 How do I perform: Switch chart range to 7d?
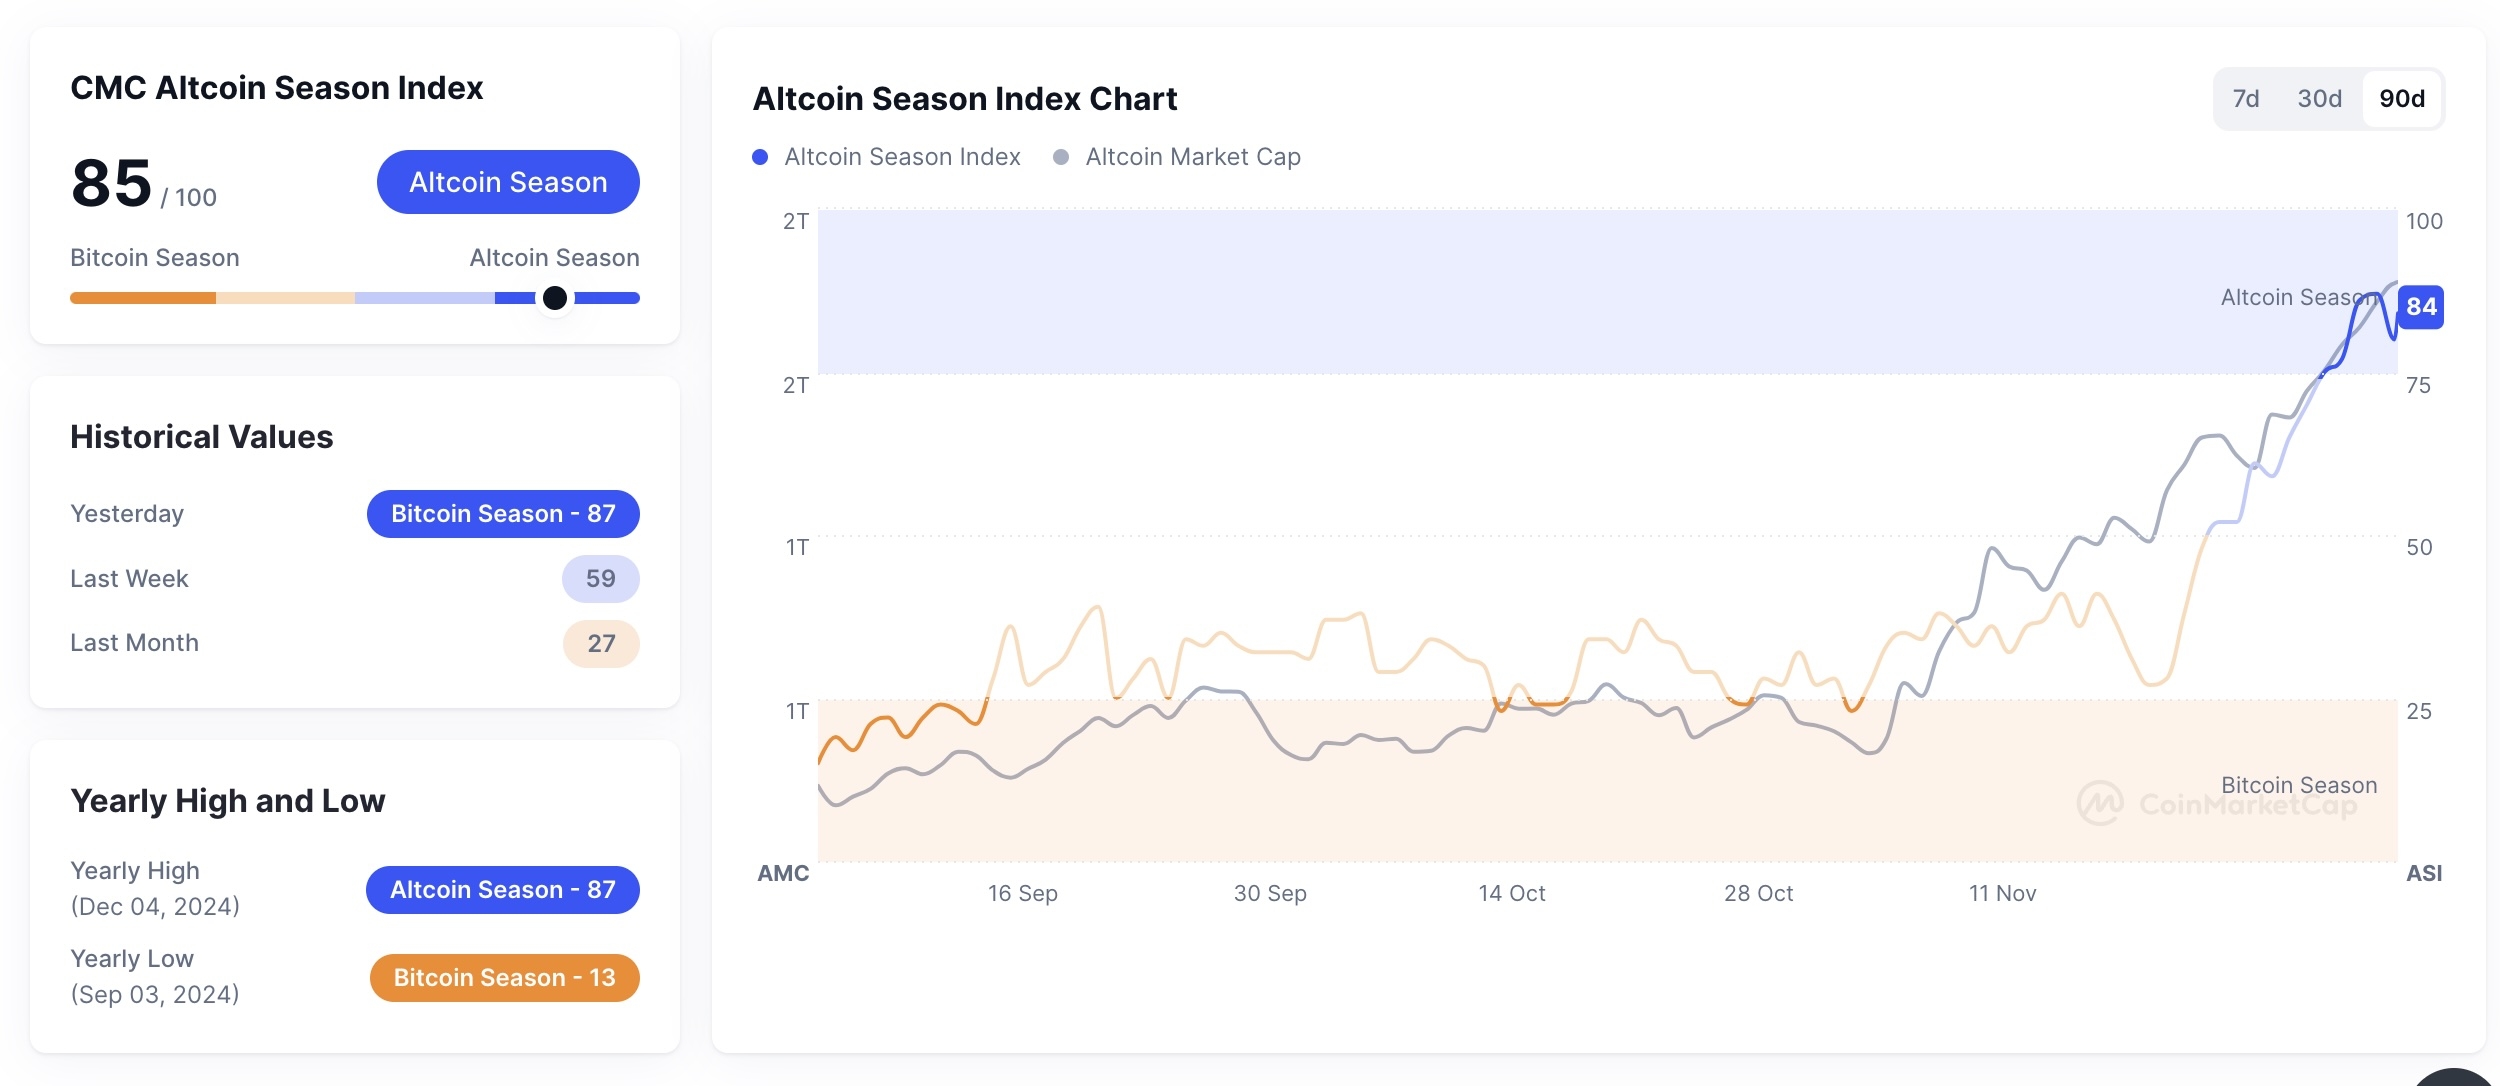[2246, 99]
